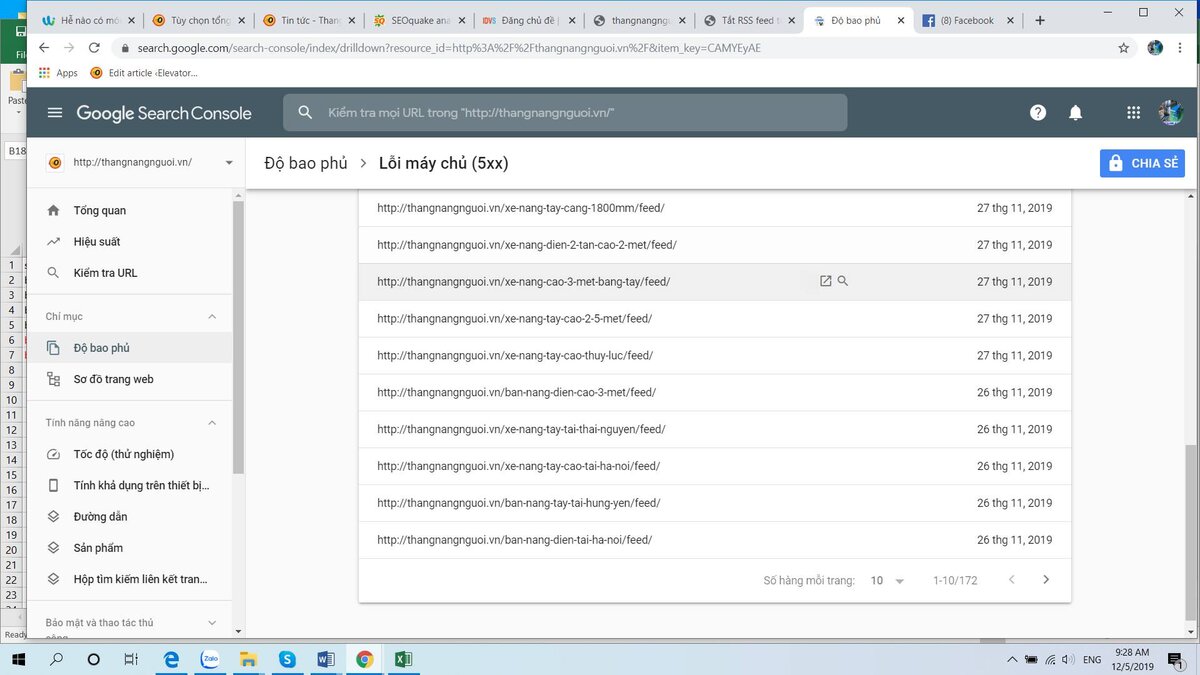Select the ban-nang-tay-tai-hung-yen feed URL row
This screenshot has height=675, width=1200.
pos(714,503)
